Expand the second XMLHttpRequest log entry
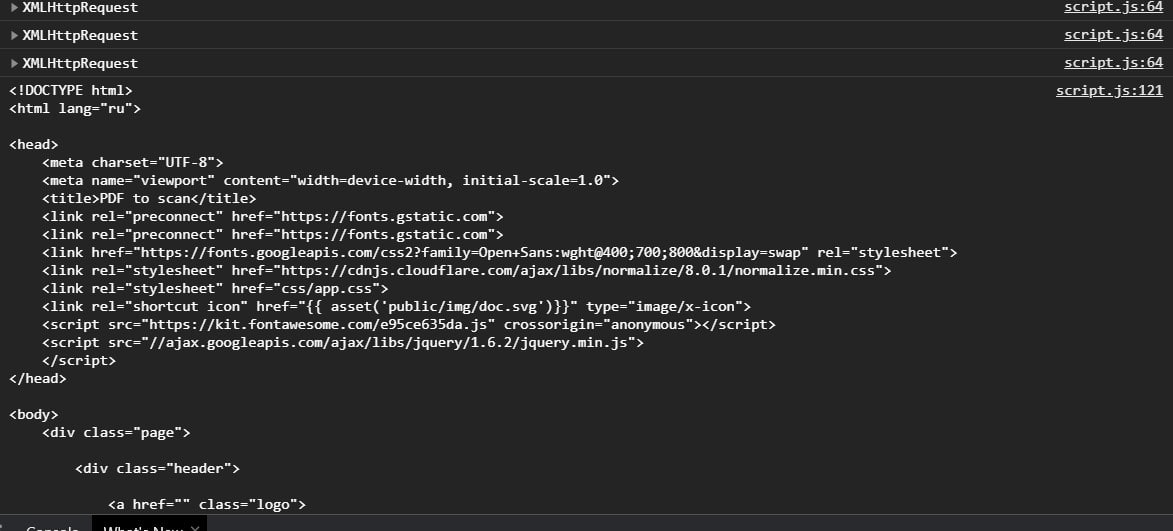Image resolution: width=1173 pixels, height=531 pixels. (x=14, y=35)
